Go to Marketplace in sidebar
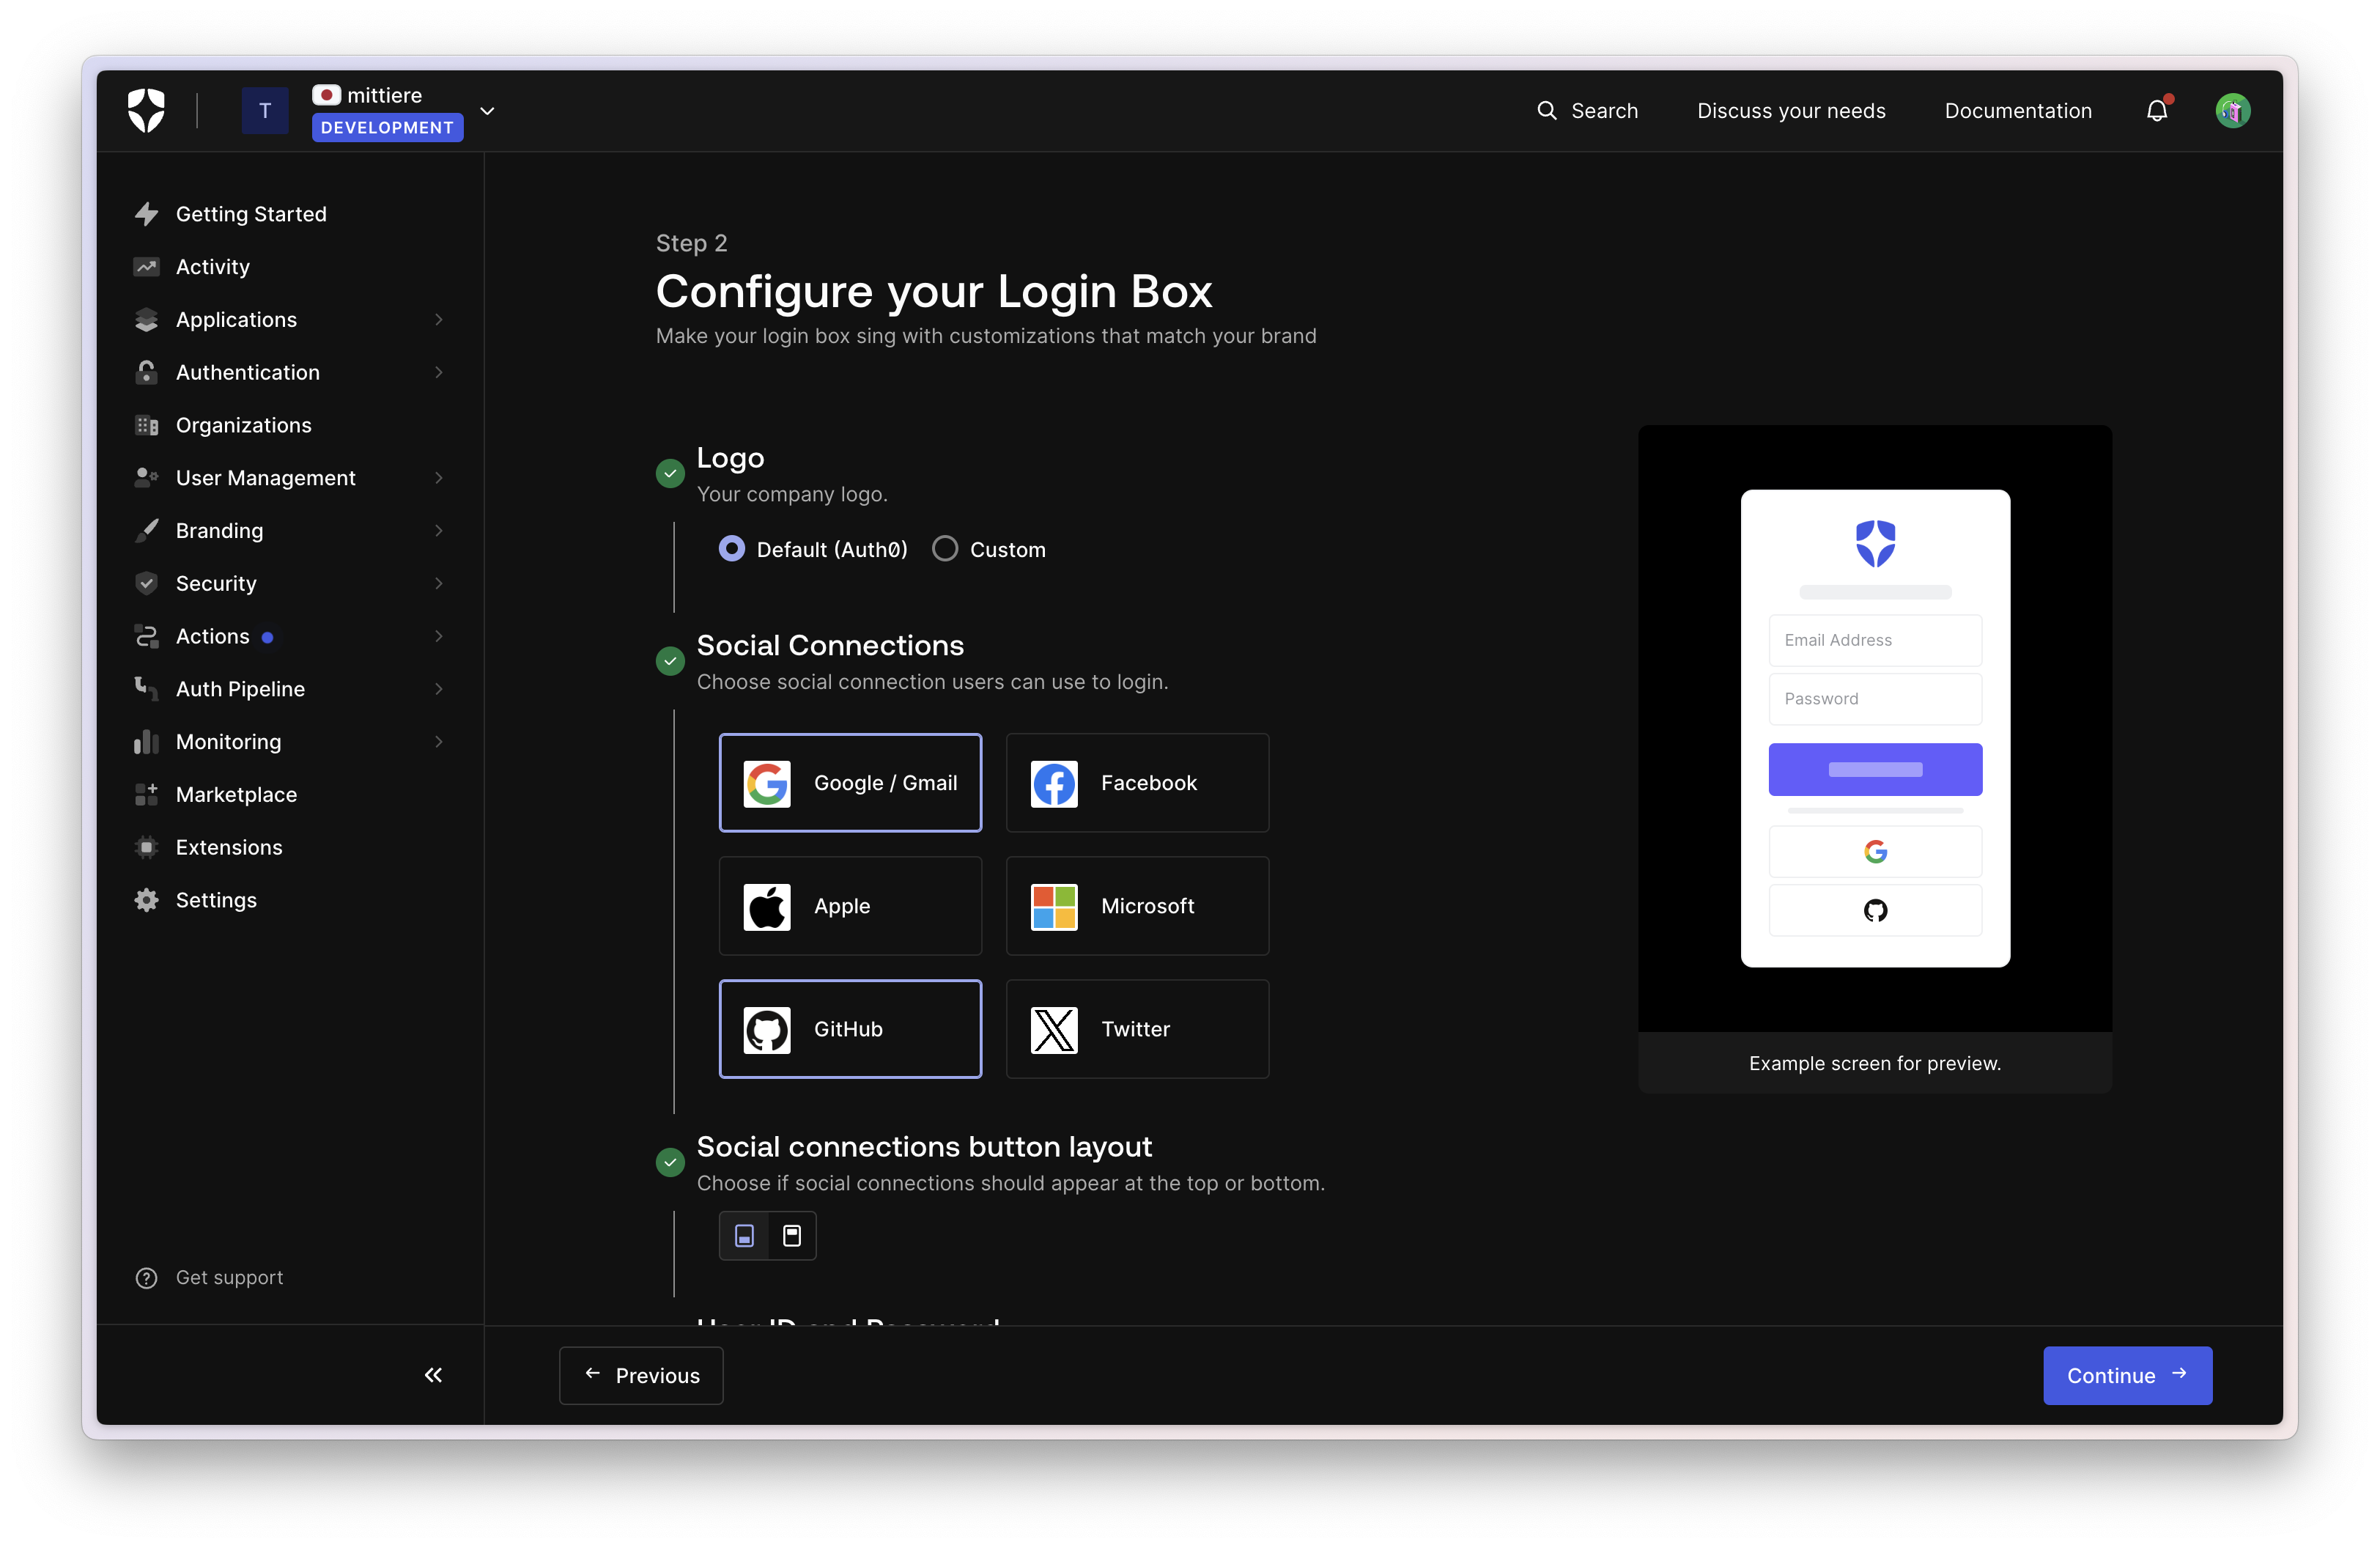2380x1548 pixels. [x=236, y=795]
